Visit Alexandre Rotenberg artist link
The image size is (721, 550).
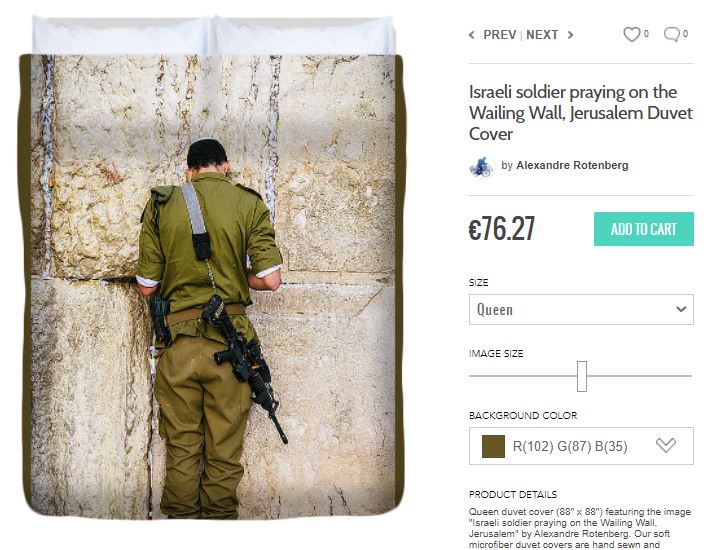click(572, 166)
